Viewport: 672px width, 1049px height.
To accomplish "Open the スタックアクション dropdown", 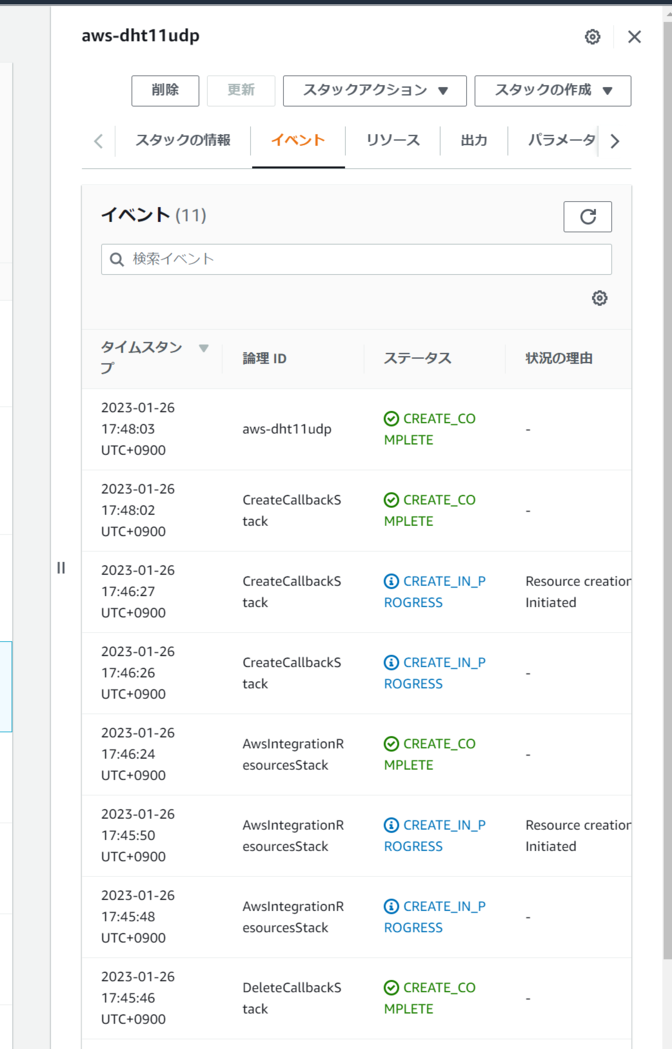I will point(374,91).
